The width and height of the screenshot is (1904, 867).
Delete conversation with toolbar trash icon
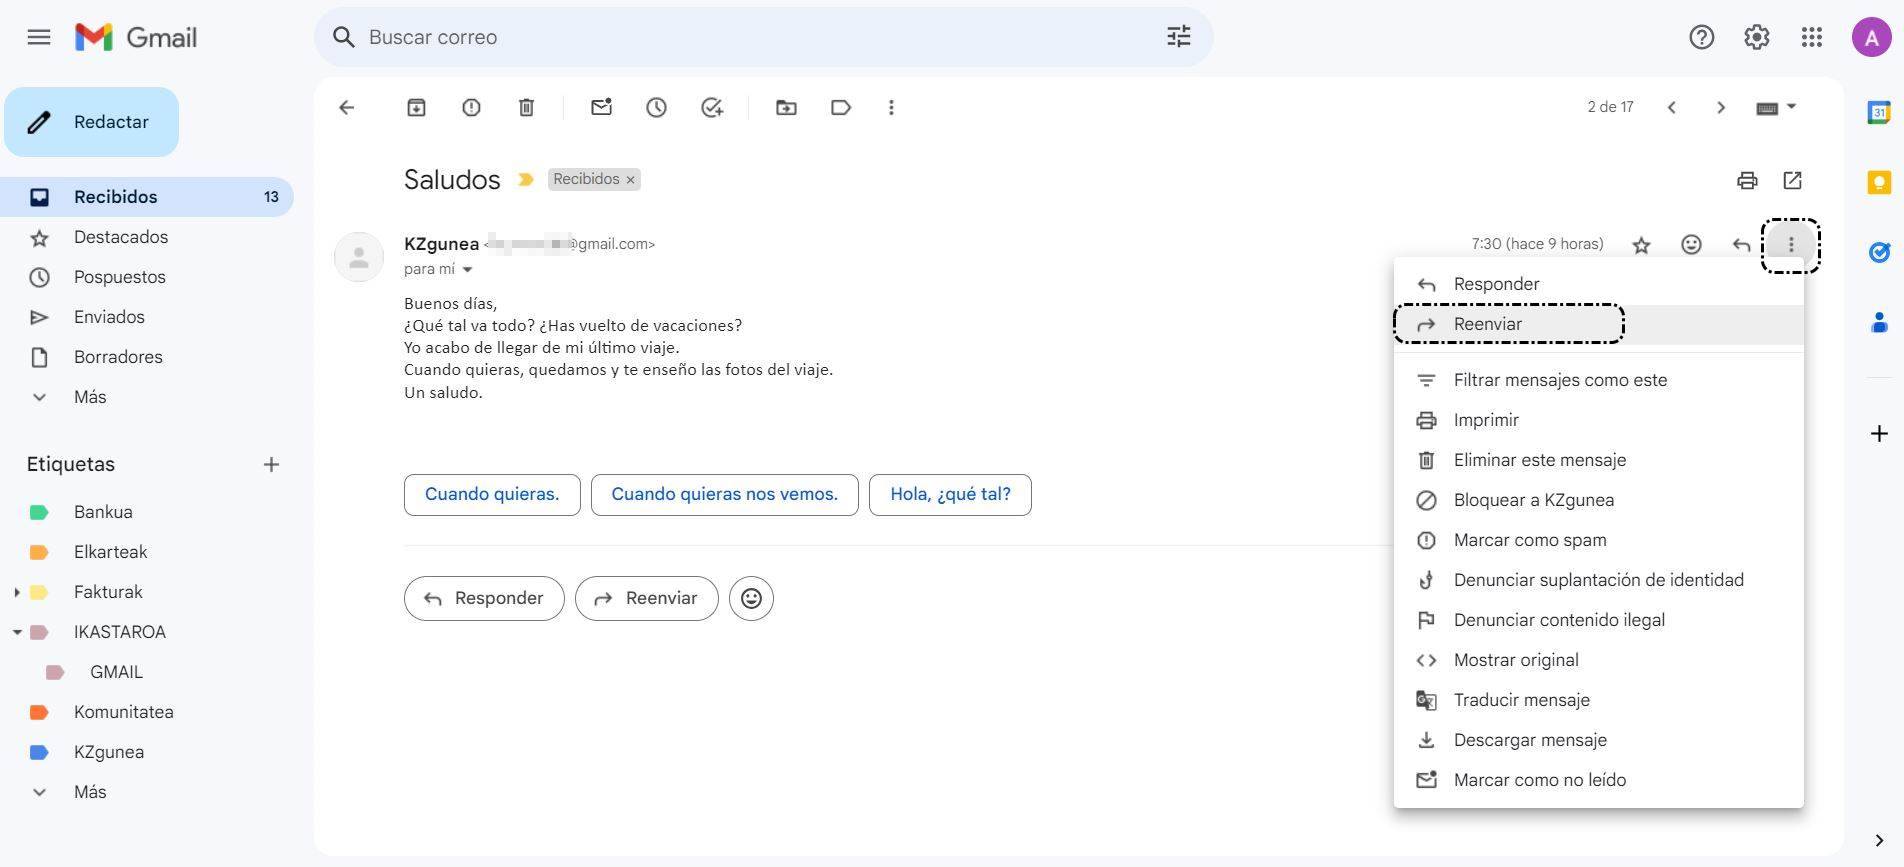[526, 107]
